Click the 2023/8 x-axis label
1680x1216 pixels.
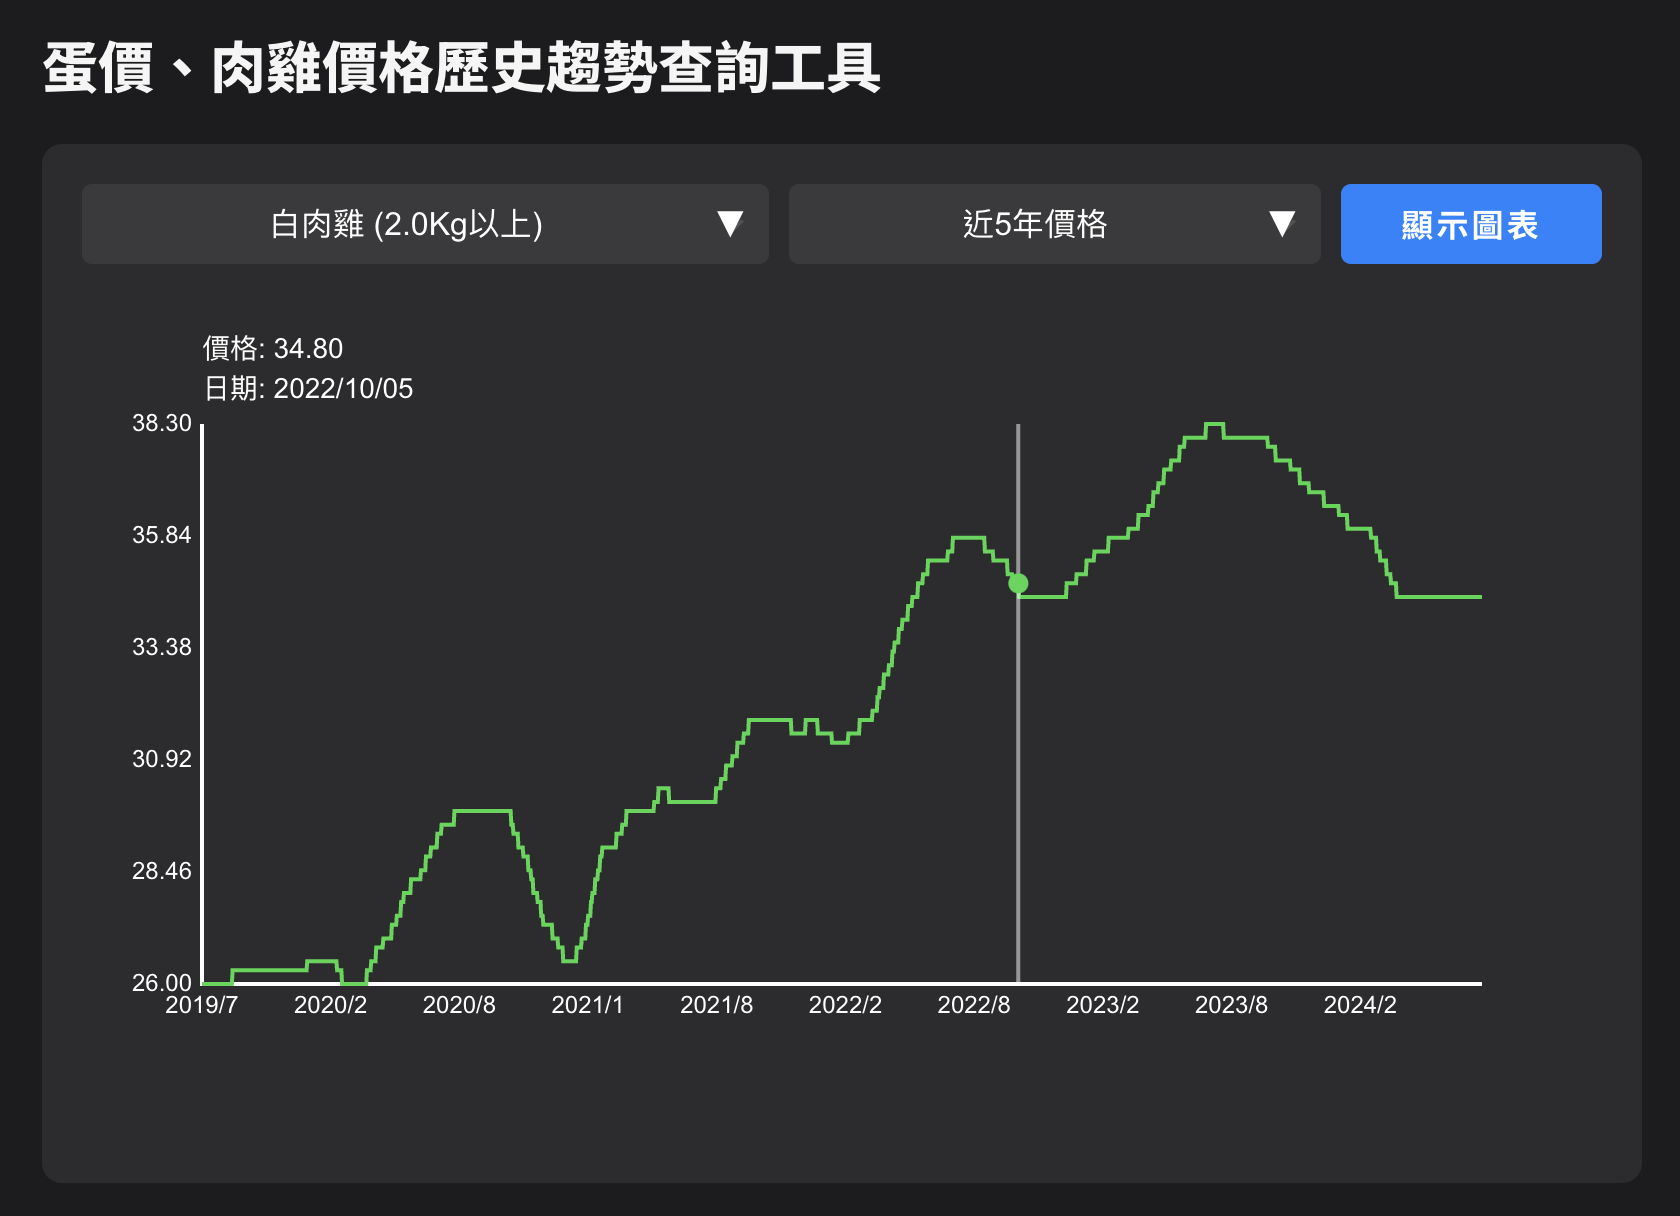point(1231,1005)
